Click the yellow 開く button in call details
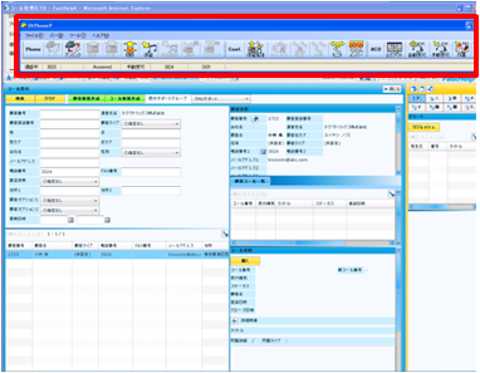This screenshot has width=480, height=373. tap(245, 261)
